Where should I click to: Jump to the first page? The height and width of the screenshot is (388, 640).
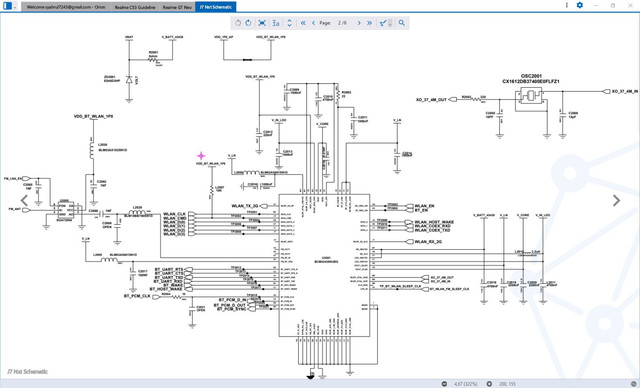[x=303, y=23]
